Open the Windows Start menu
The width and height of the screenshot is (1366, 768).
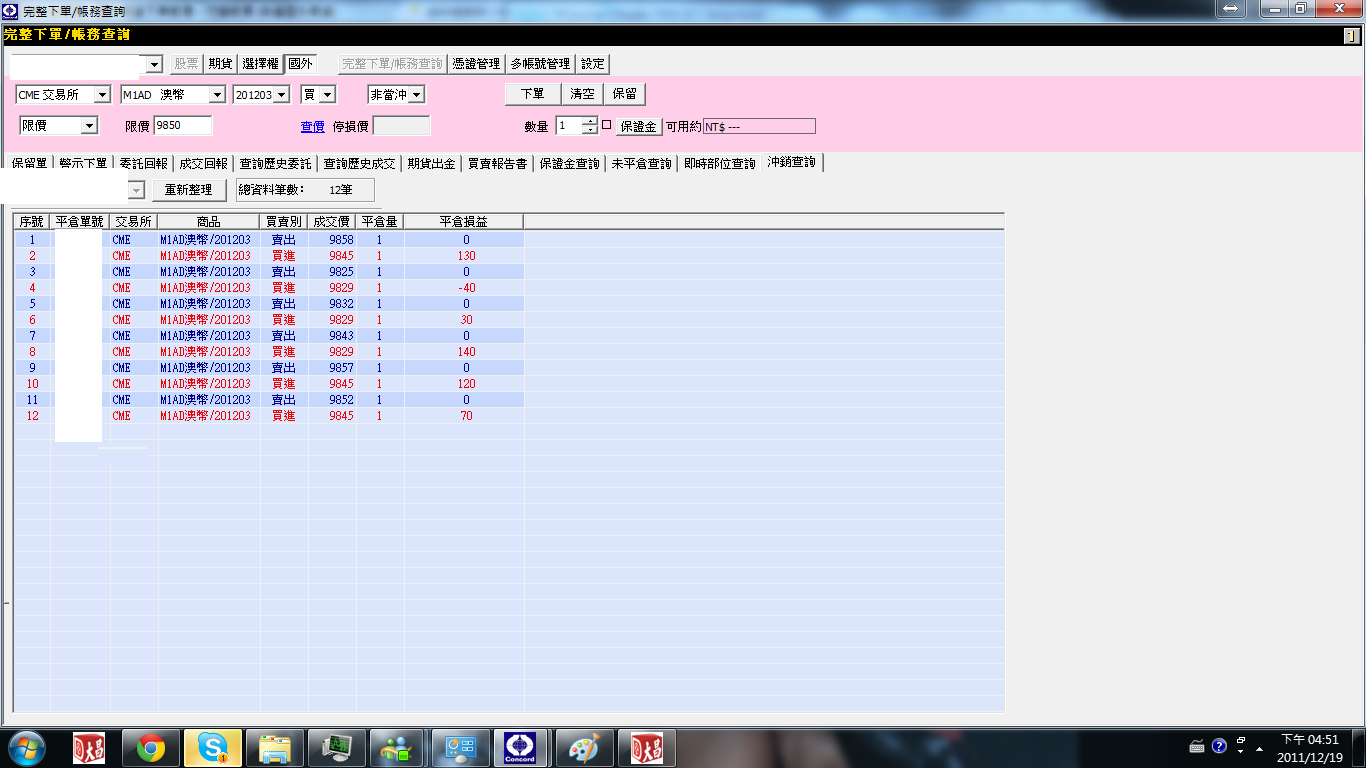pos(26,747)
